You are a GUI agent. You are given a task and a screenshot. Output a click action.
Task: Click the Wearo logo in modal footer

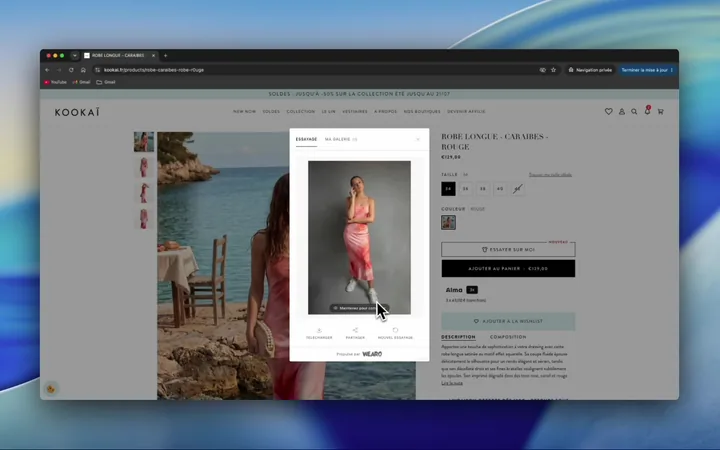point(372,354)
